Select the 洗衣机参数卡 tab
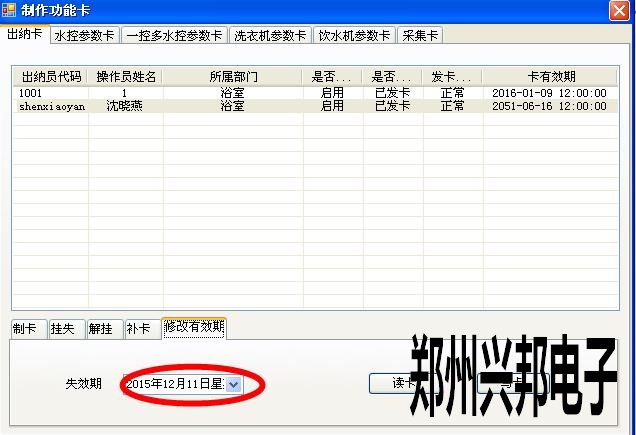The height and width of the screenshot is (435, 636). tap(270, 36)
